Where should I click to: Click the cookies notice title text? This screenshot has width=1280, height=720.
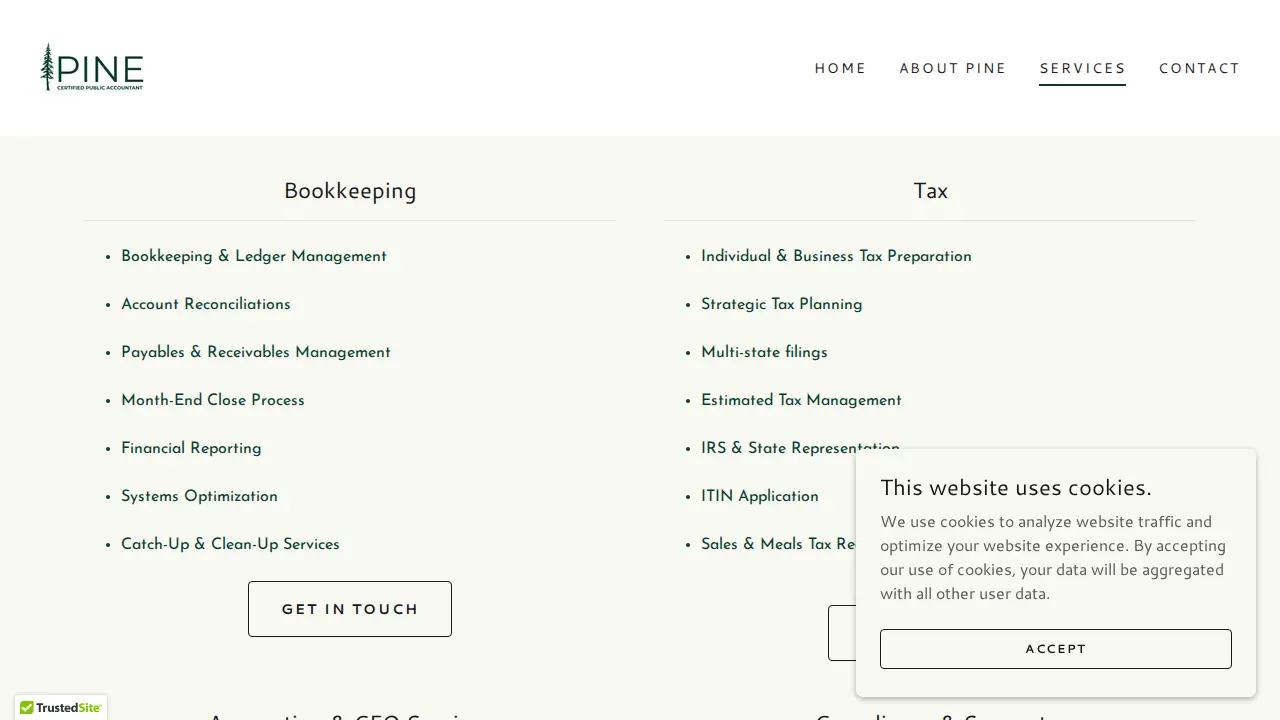(x=1016, y=487)
